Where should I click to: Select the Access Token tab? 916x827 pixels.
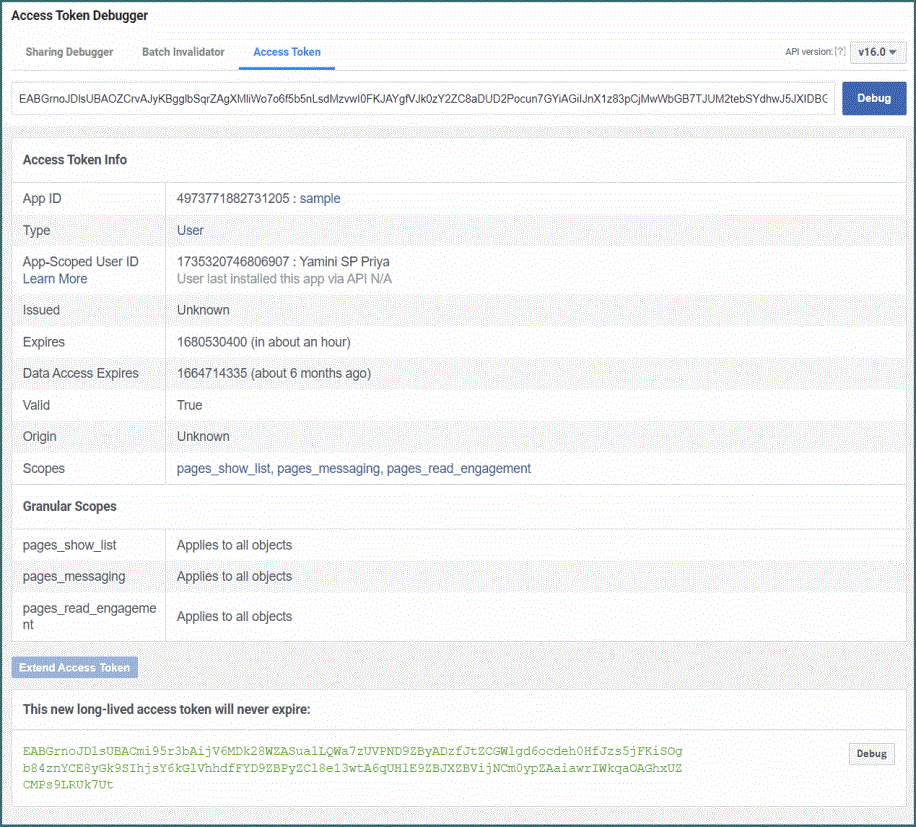(x=287, y=52)
